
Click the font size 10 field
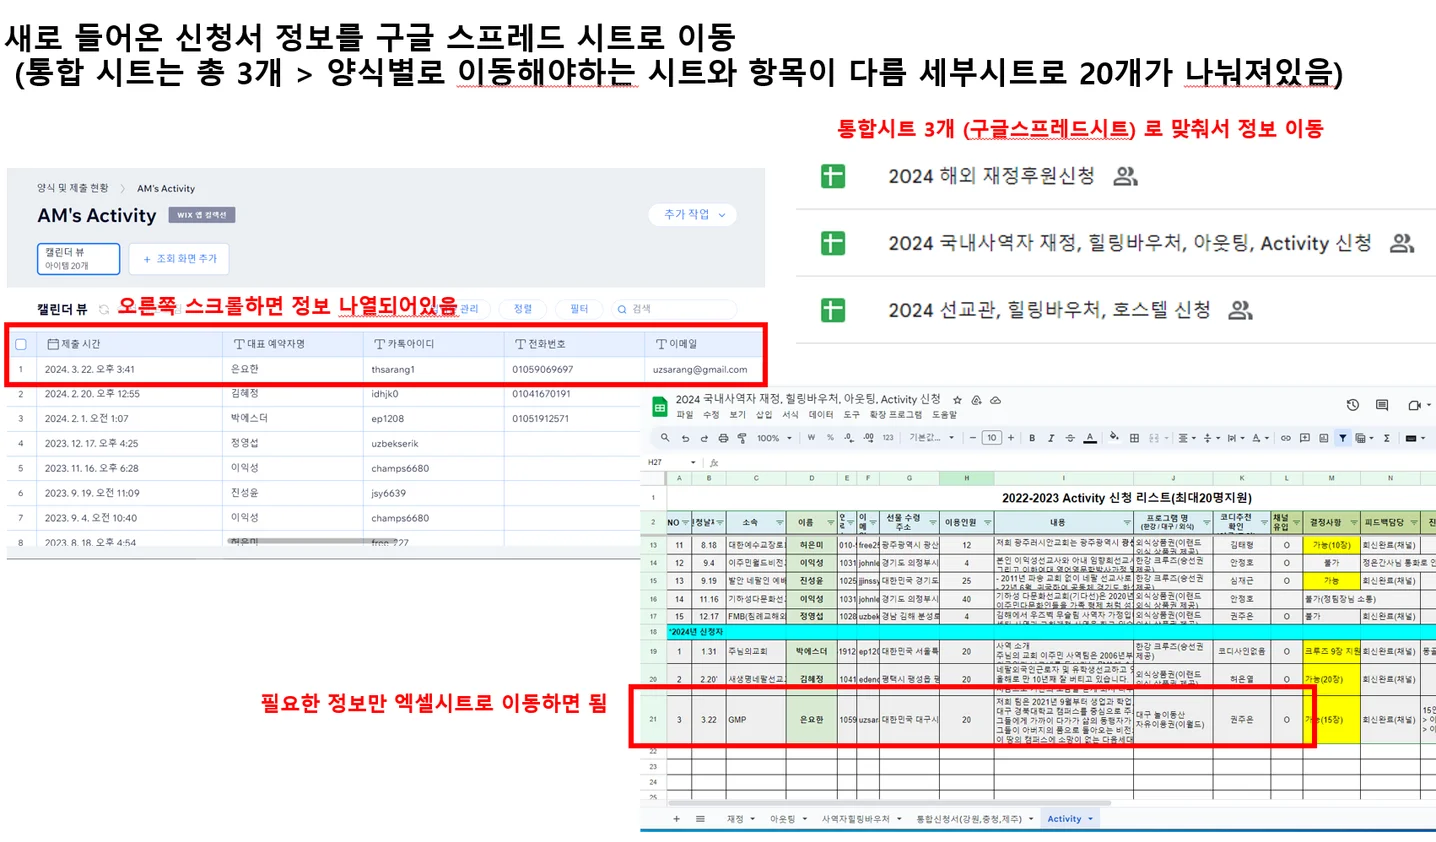[991, 438]
